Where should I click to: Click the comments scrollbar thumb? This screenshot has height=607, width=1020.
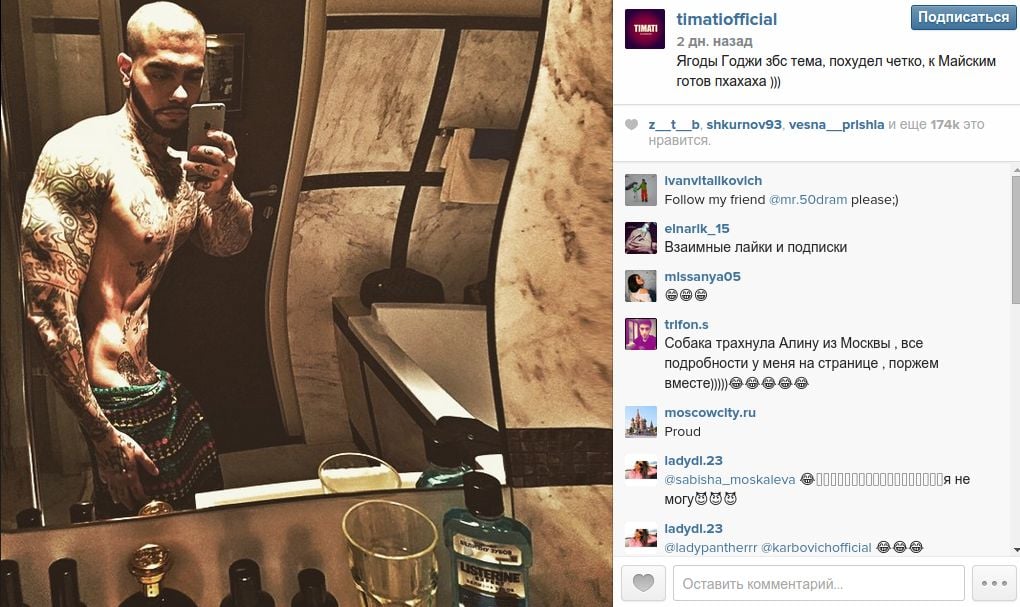pos(1015,239)
